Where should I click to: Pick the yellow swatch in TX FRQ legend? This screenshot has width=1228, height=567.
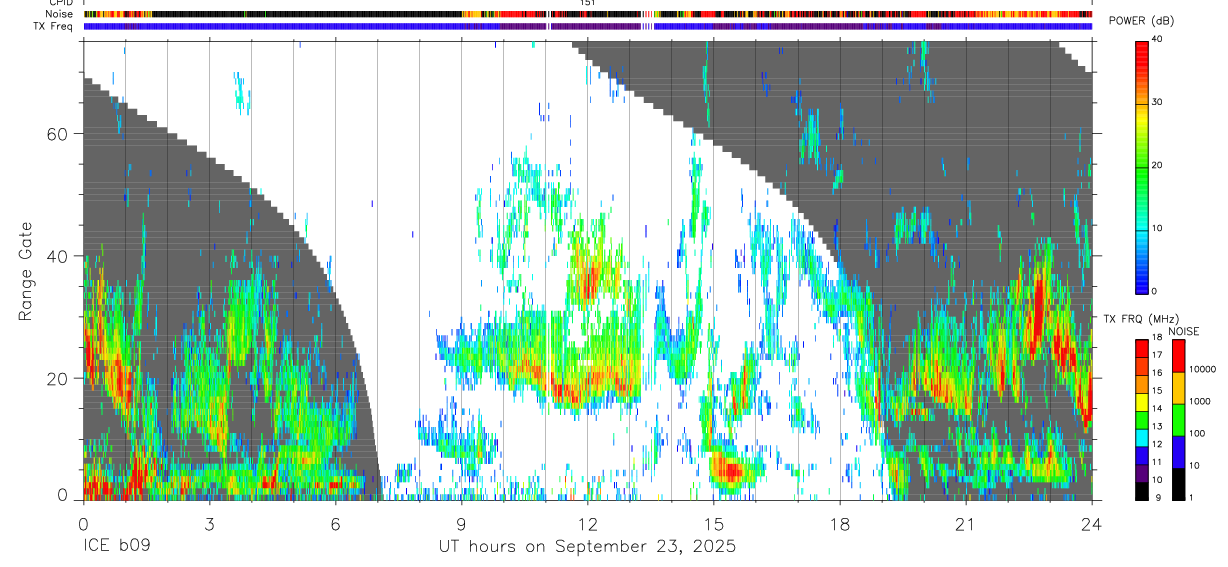[1142, 401]
